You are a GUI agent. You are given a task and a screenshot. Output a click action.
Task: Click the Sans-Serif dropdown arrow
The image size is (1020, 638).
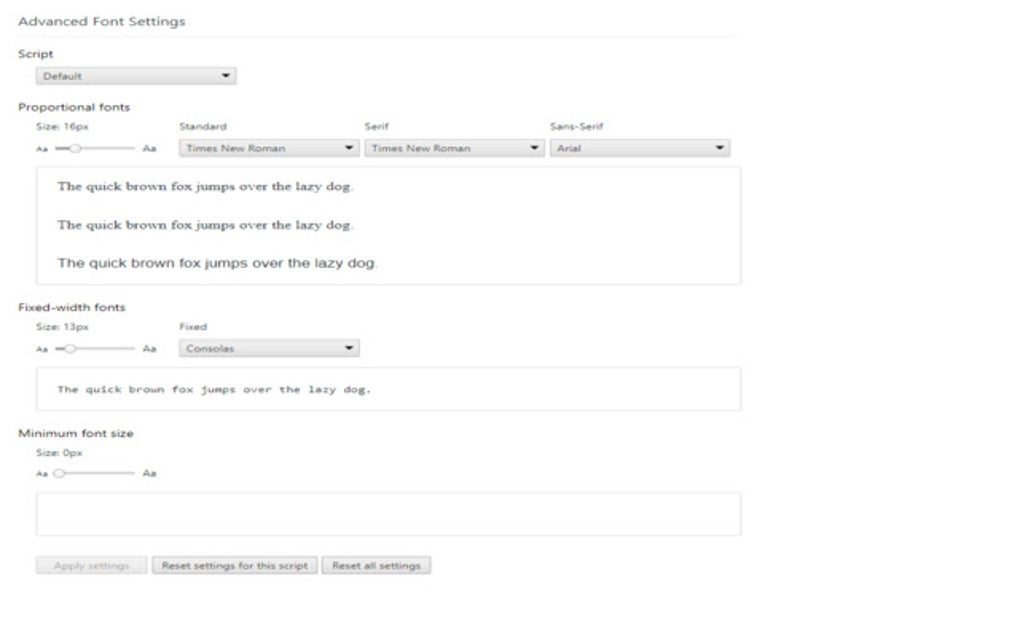click(x=720, y=147)
